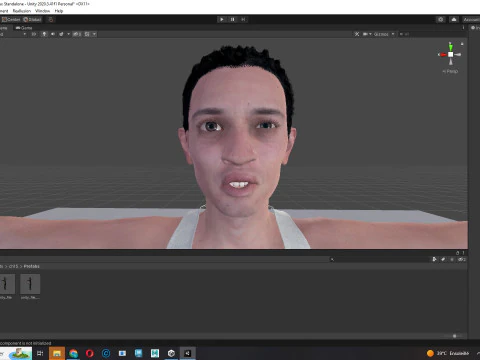Toggle scene audio speaker icon
The height and width of the screenshot is (360, 480).
pos(53,34)
